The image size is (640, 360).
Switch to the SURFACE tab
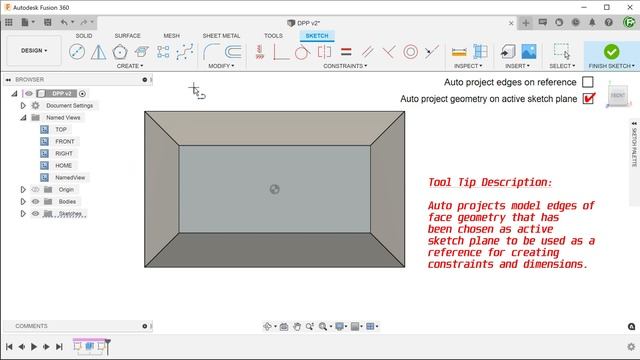coord(127,36)
